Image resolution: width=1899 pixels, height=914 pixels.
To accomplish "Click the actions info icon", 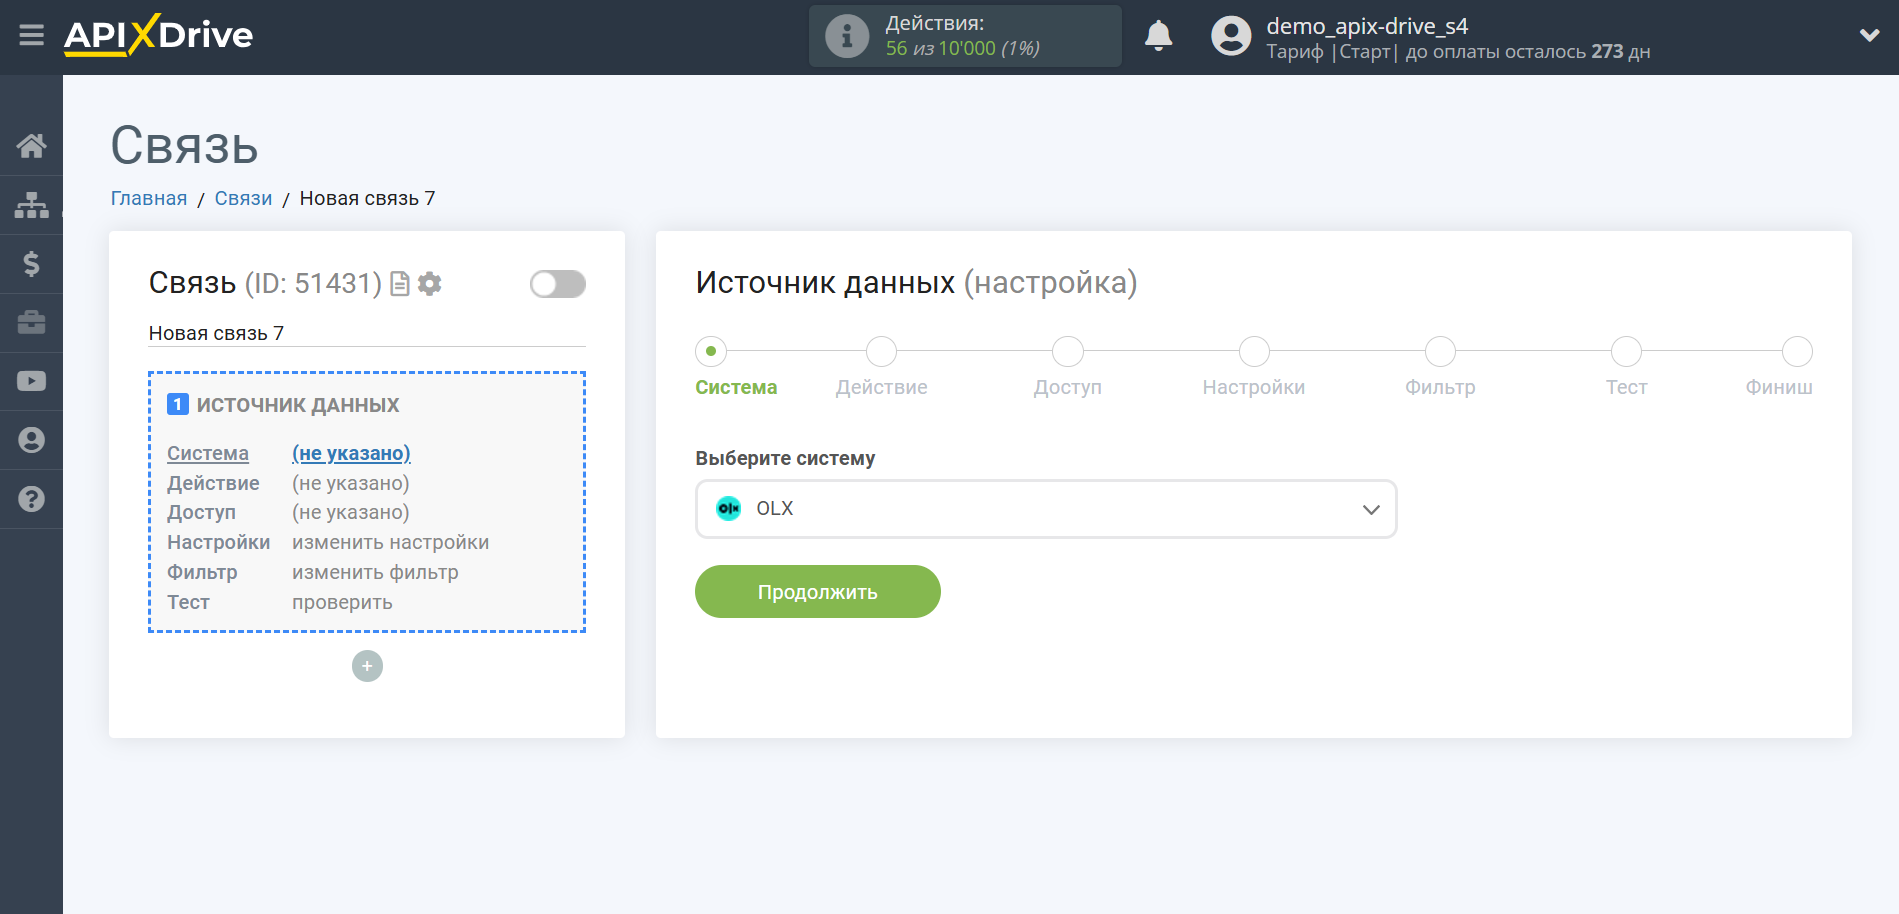I will coord(846,36).
